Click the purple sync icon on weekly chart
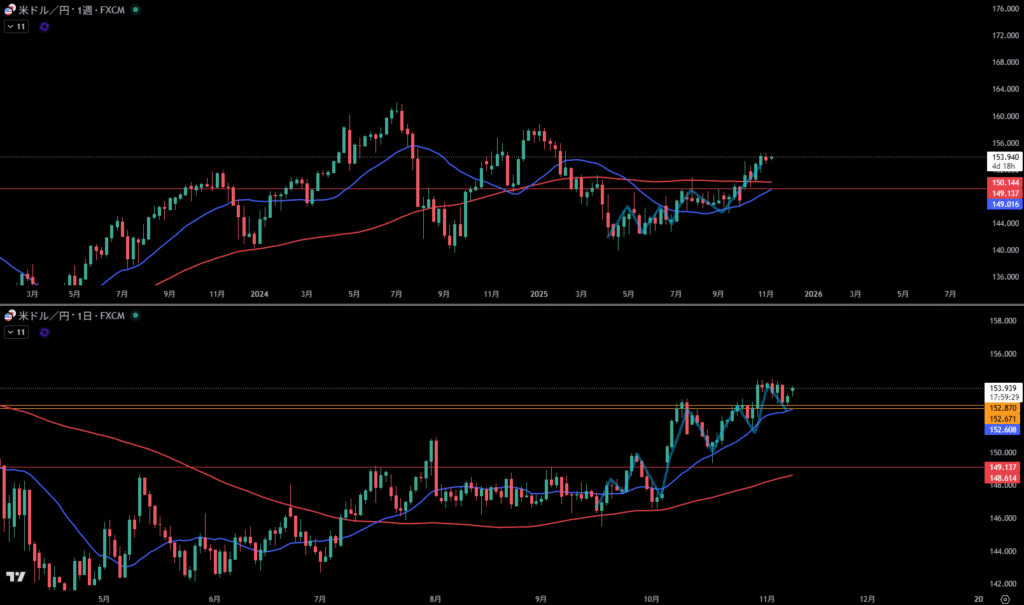This screenshot has width=1024, height=605. pos(44,27)
